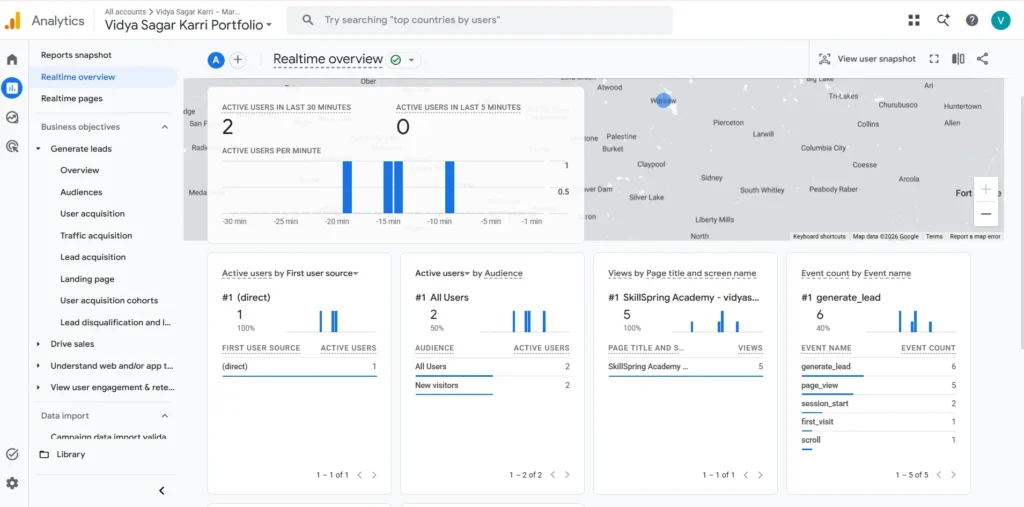
Task: Expand Understand web and/or app traffic
Action: (x=39, y=366)
